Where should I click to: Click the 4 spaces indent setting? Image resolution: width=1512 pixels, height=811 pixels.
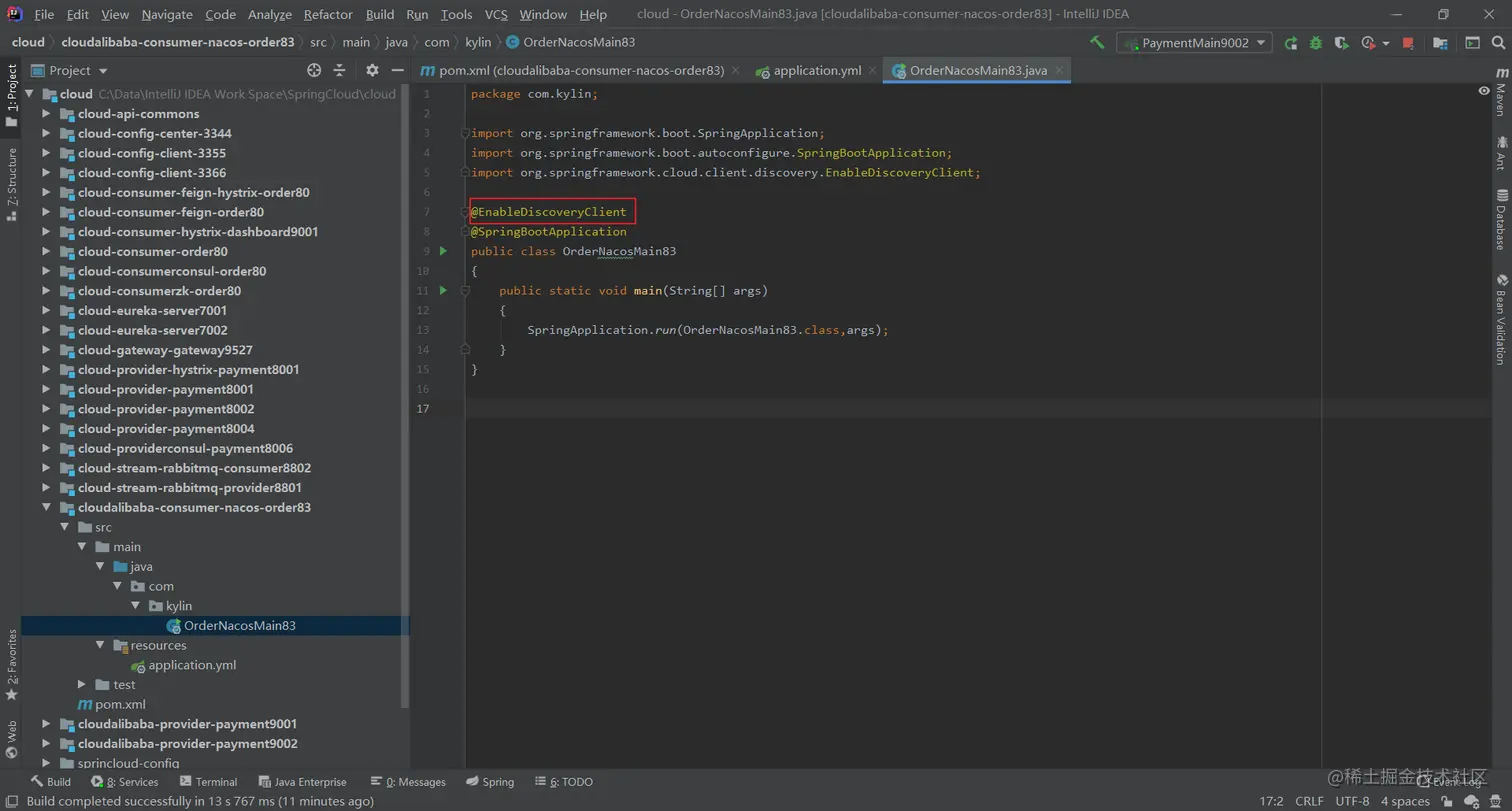click(1405, 801)
